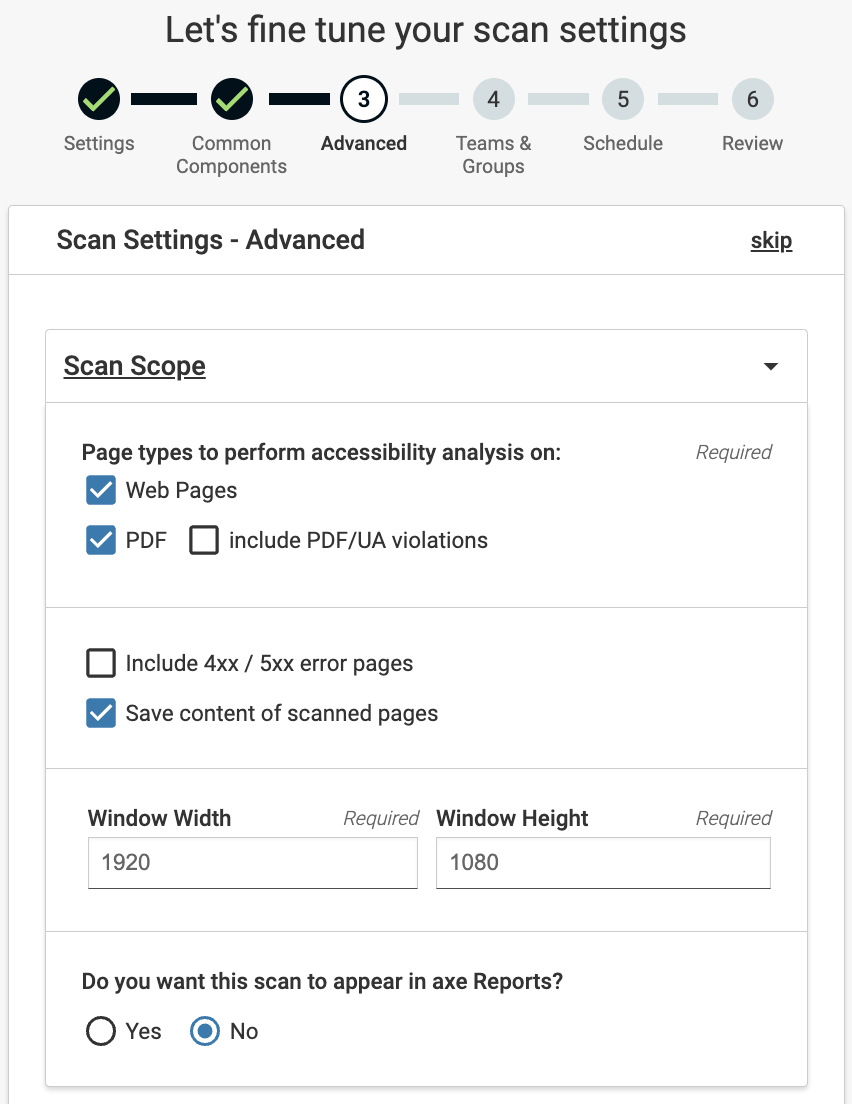The width and height of the screenshot is (852, 1104).
Task: Disable Save content of scanned pages
Action: point(101,714)
